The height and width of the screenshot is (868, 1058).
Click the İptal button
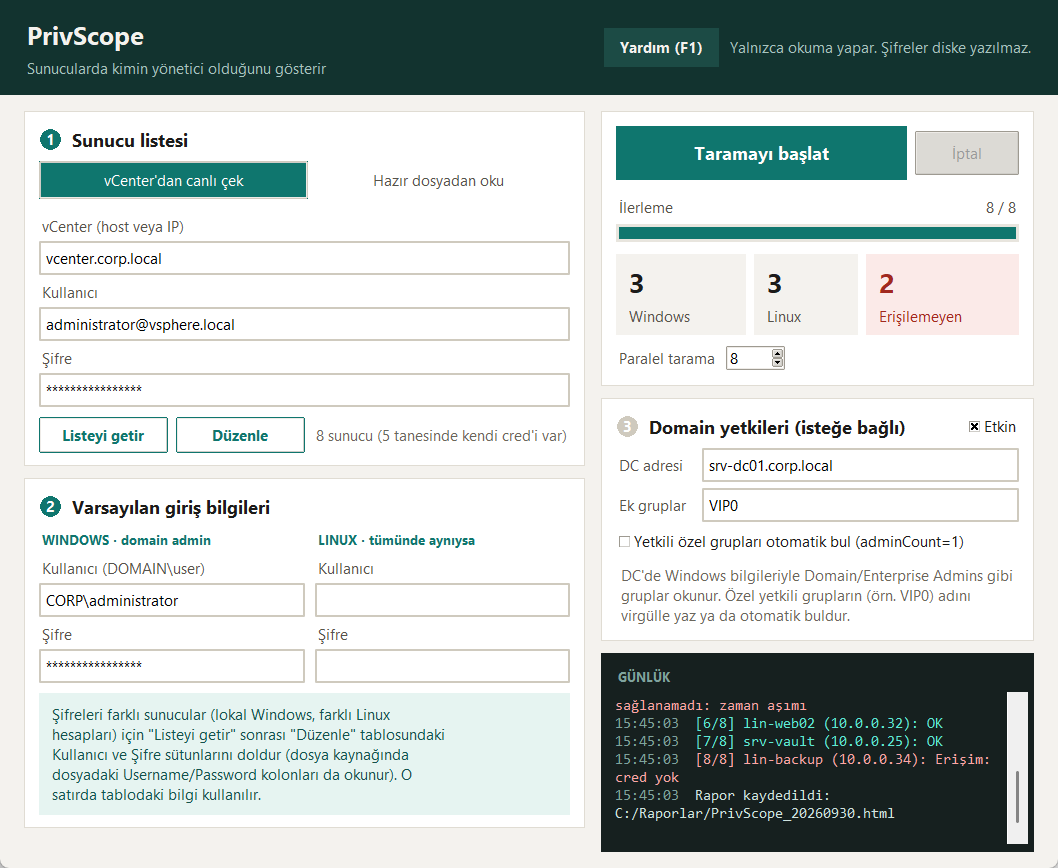click(x=967, y=153)
